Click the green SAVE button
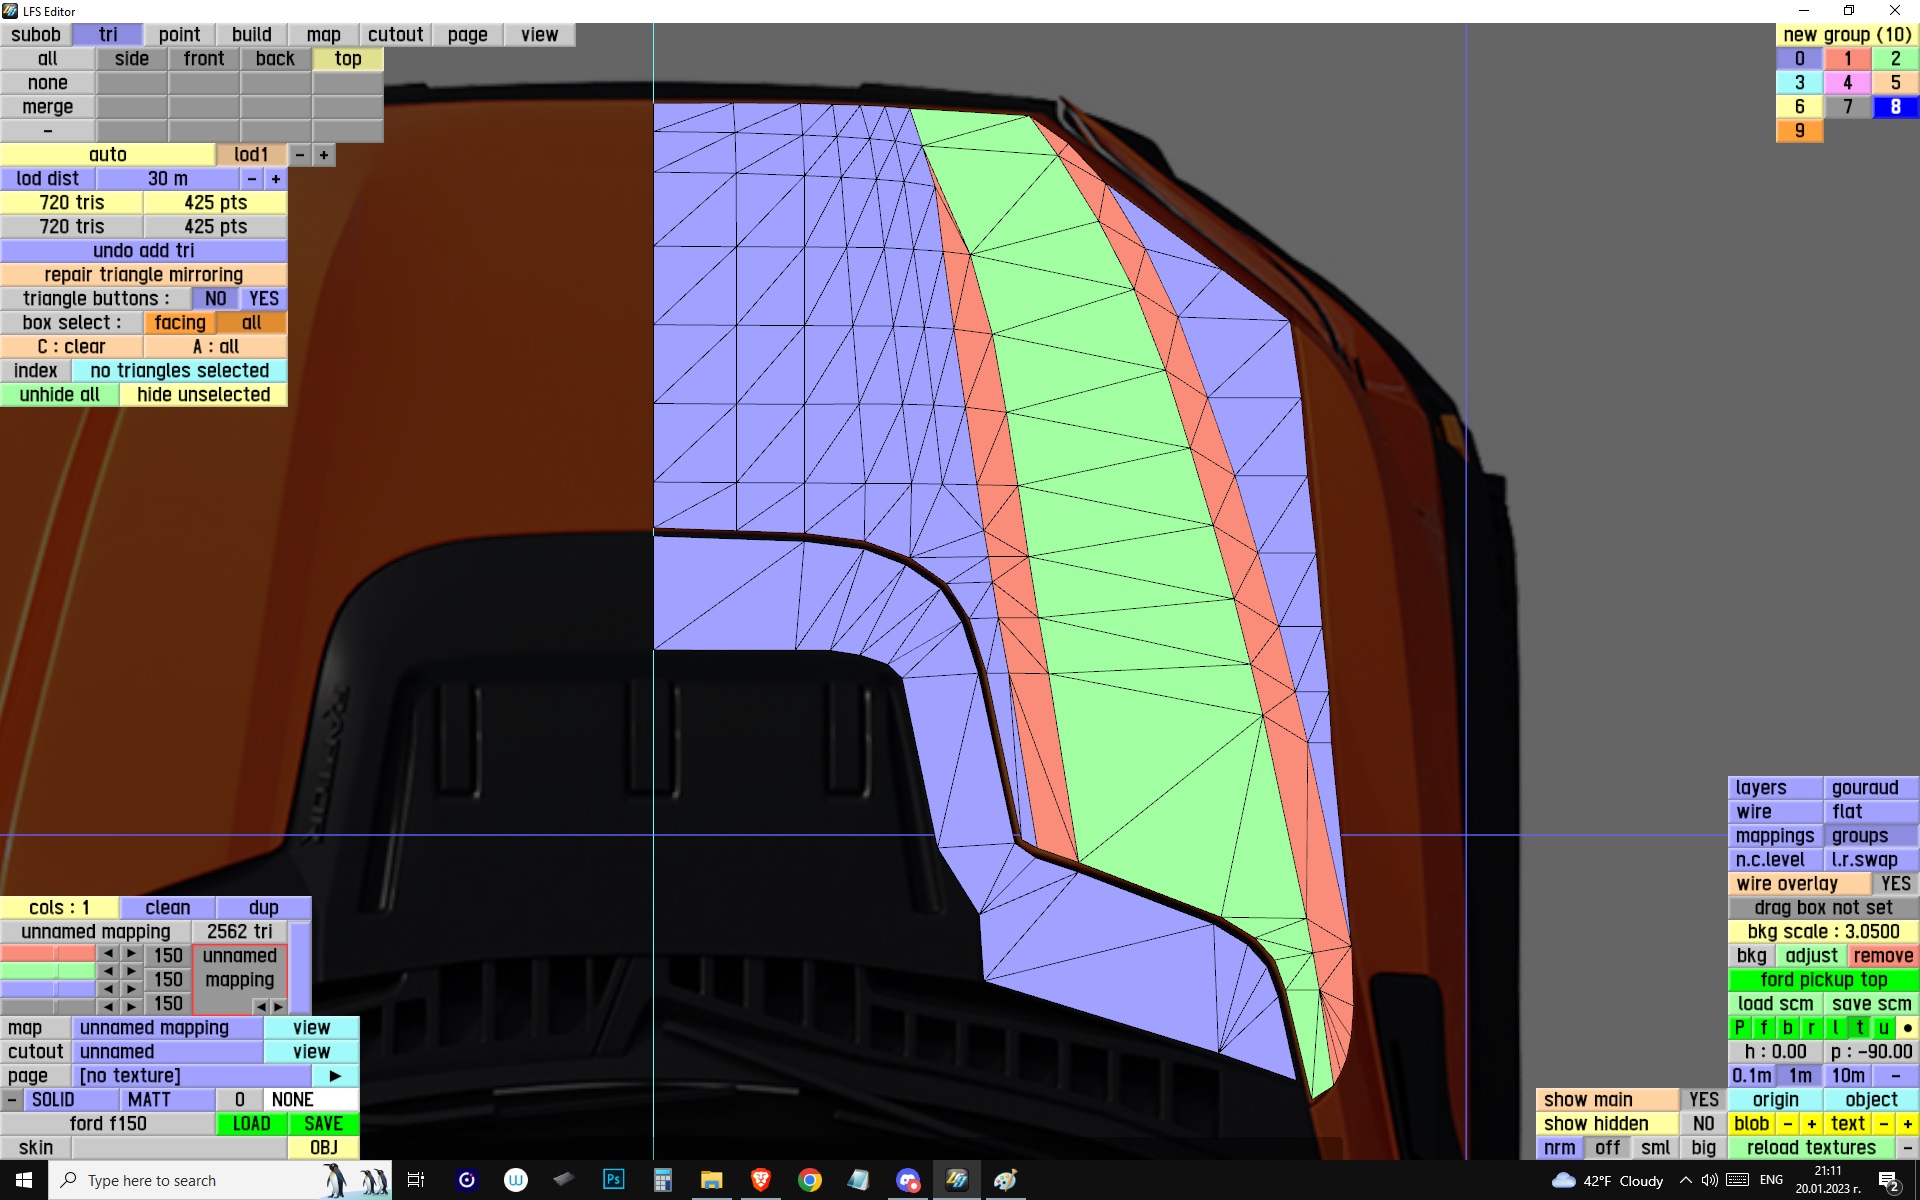1920x1200 pixels. 323,1124
